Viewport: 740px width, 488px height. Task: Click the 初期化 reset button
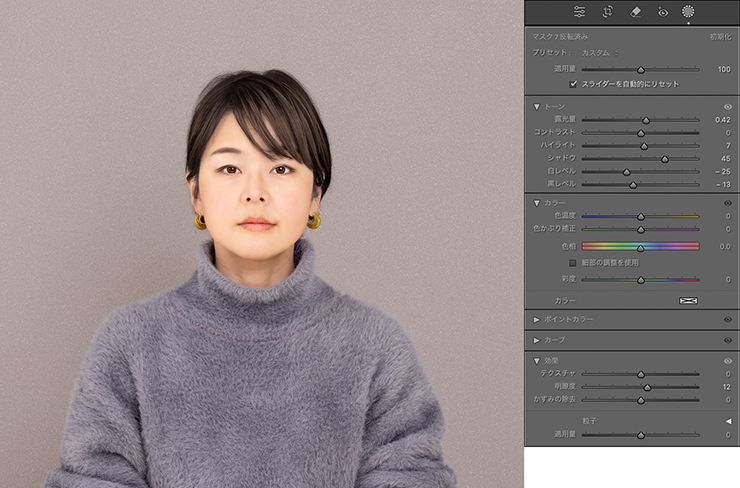719,36
